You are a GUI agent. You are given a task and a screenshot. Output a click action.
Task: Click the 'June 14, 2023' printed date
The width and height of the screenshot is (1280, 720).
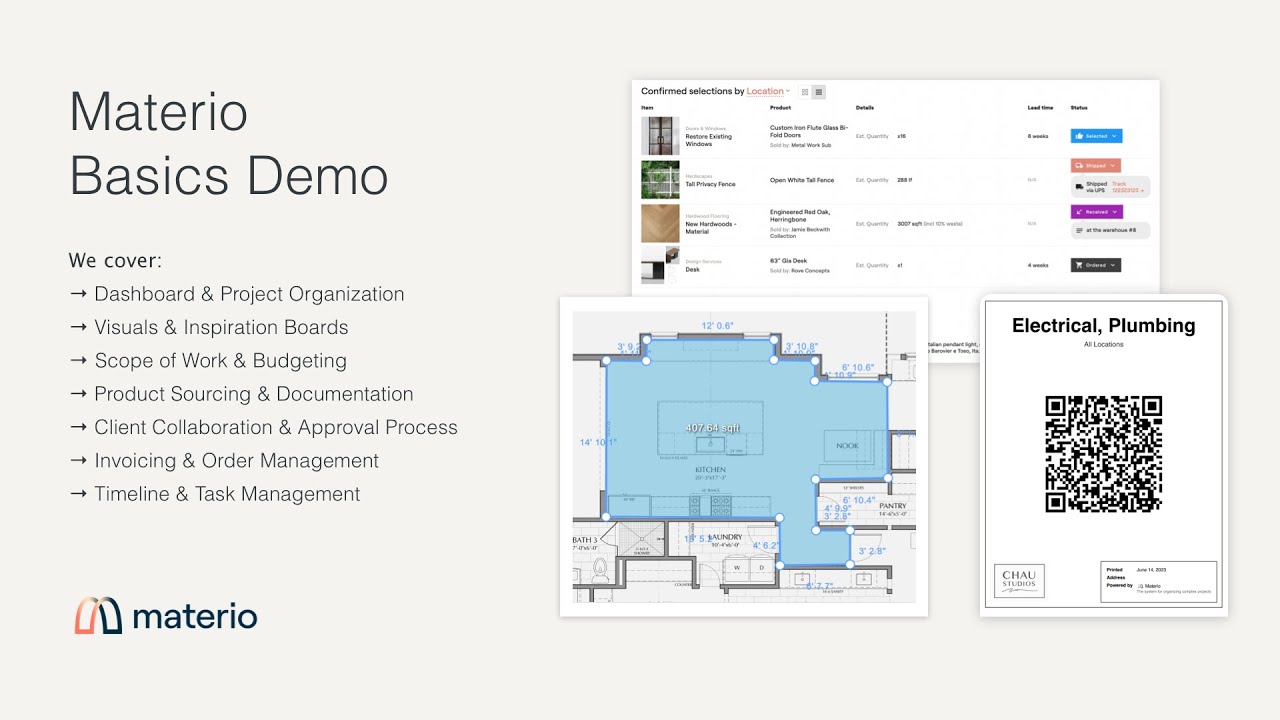coord(1151,569)
